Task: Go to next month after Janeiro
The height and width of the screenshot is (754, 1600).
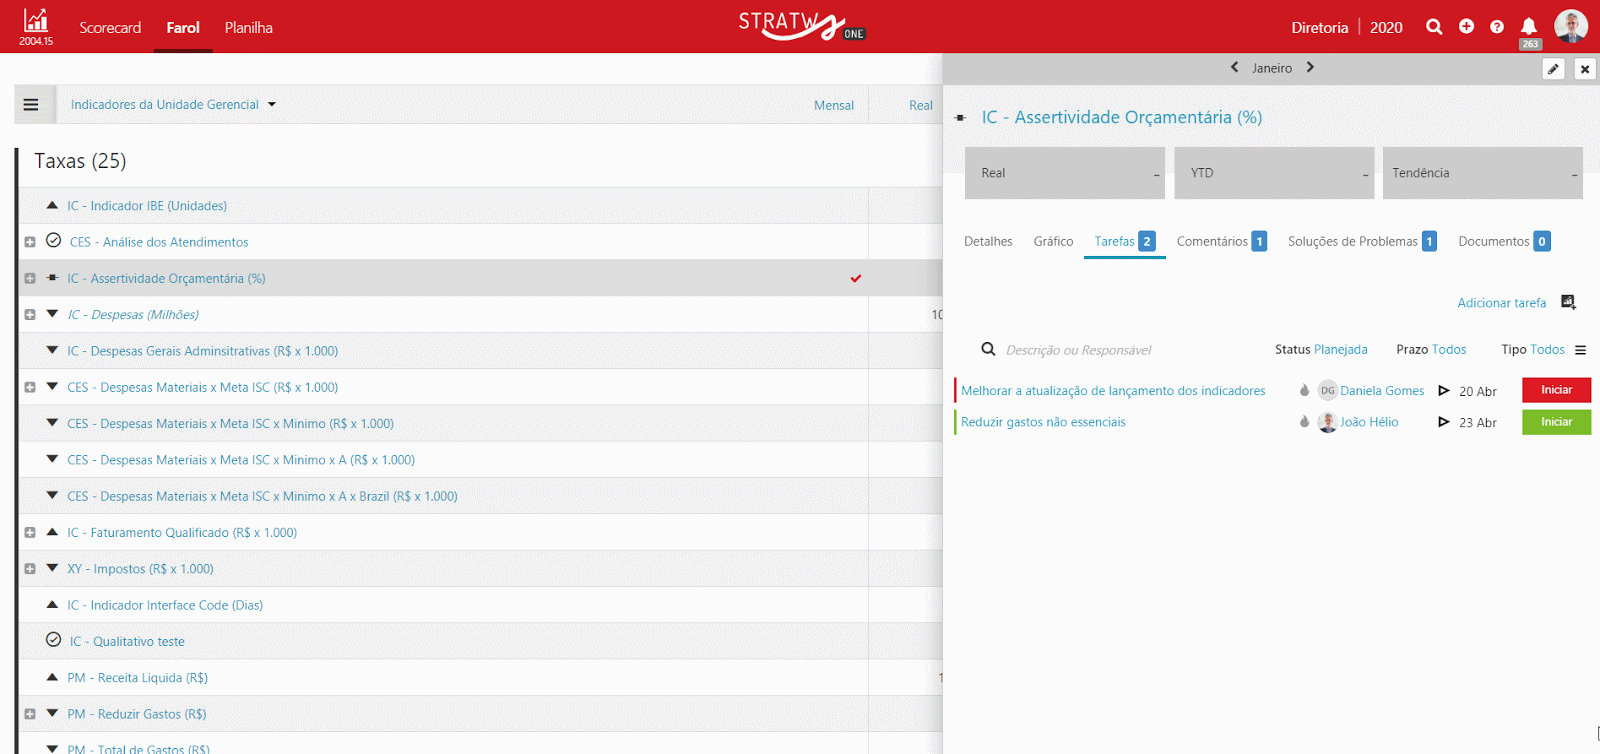Action: pos(1310,67)
